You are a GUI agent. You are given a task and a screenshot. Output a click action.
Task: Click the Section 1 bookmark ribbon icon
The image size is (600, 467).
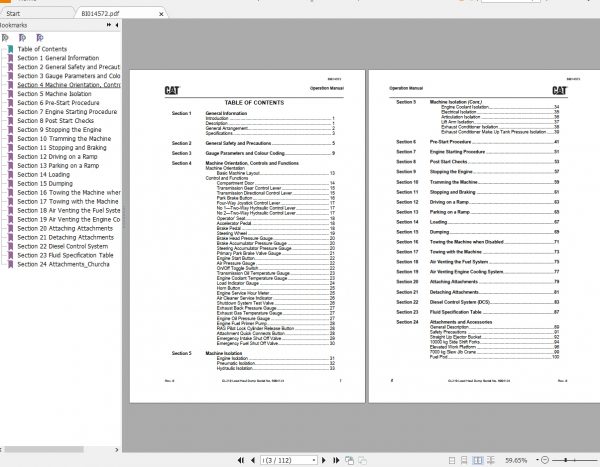pos(10,58)
